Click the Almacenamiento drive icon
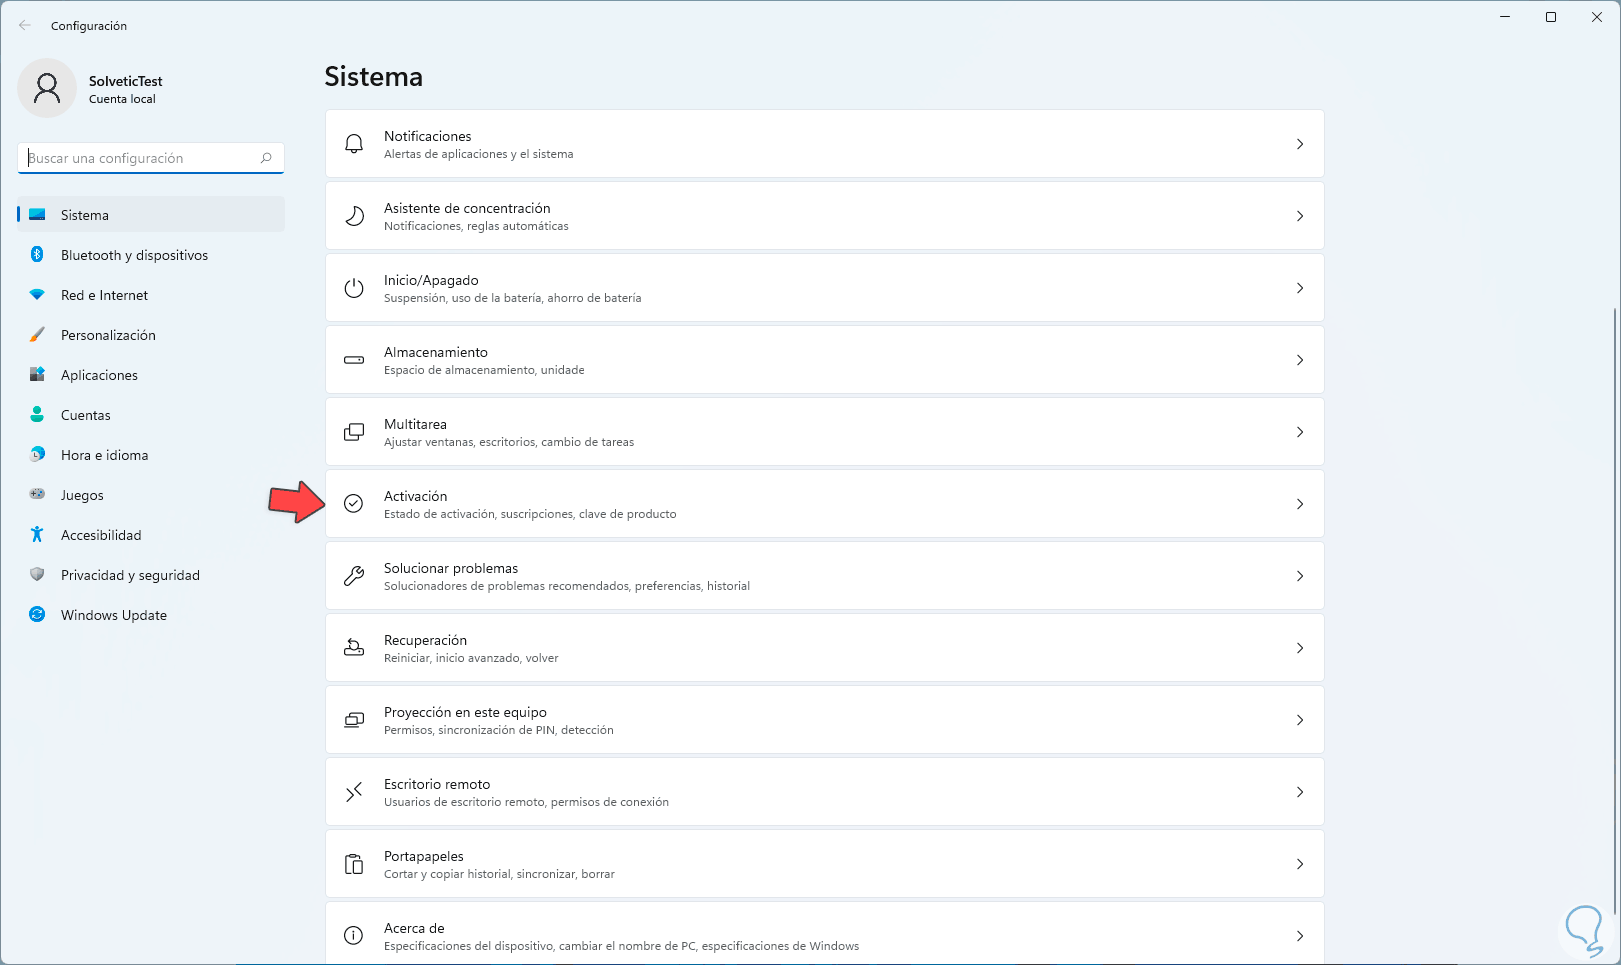This screenshot has width=1621, height=965. click(354, 360)
